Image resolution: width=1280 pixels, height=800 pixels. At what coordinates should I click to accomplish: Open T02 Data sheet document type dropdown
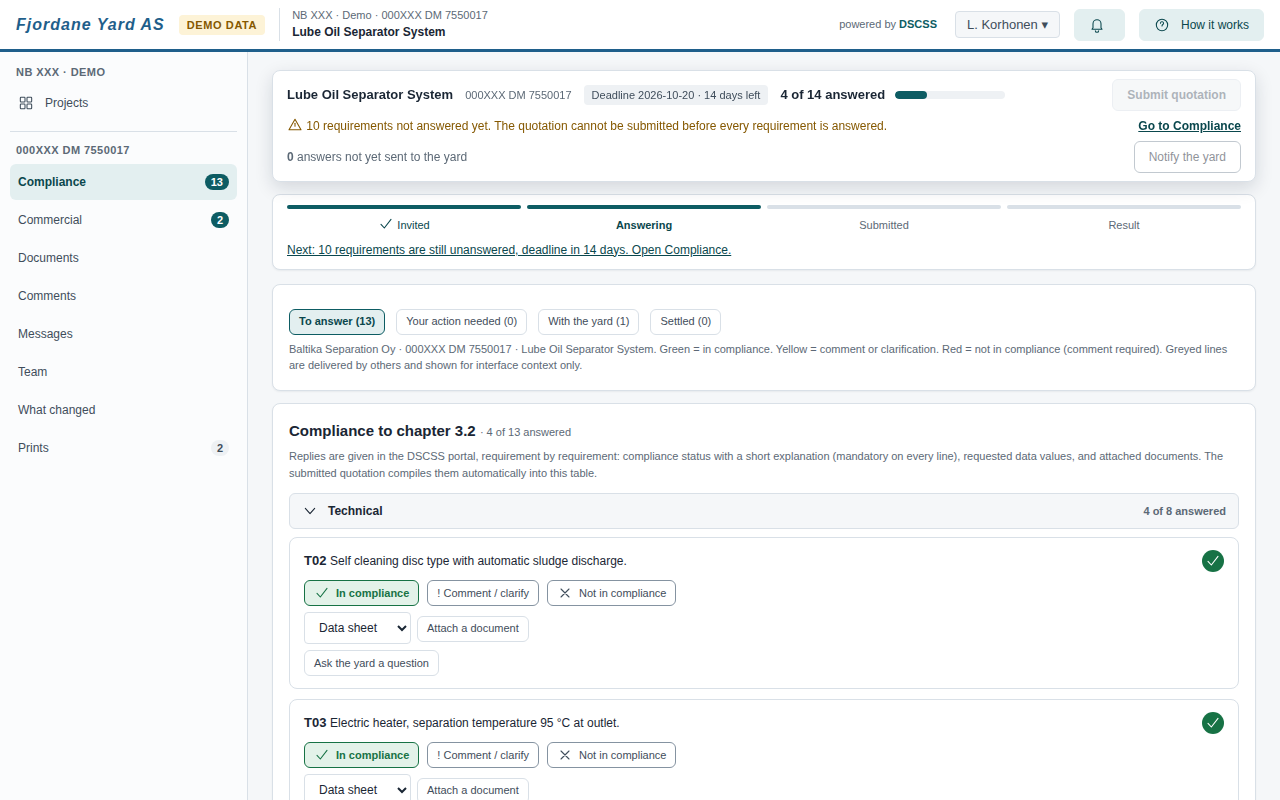coord(357,628)
